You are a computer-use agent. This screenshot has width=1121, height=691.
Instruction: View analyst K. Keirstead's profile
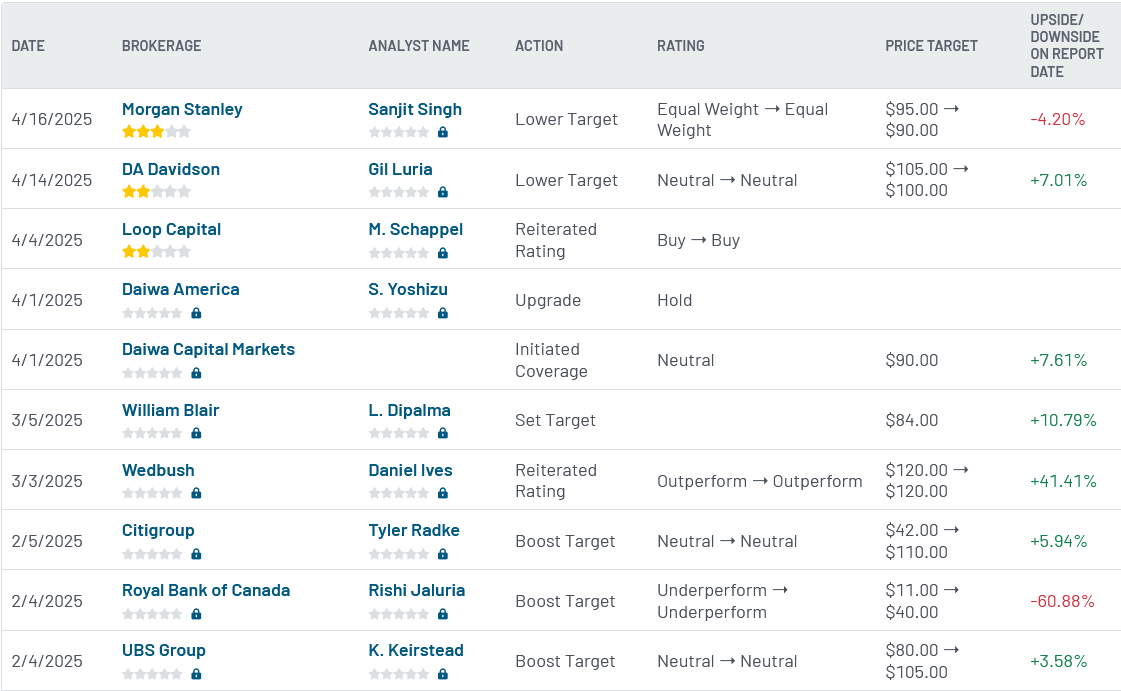click(416, 650)
